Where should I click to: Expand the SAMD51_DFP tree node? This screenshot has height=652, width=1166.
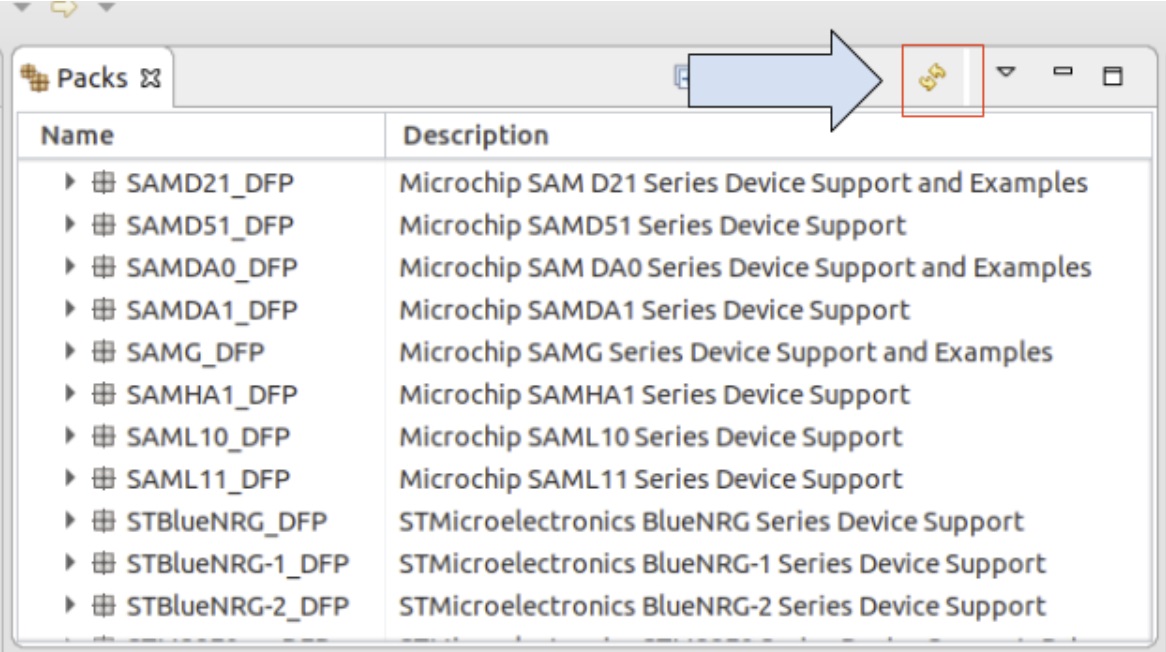[69, 225]
